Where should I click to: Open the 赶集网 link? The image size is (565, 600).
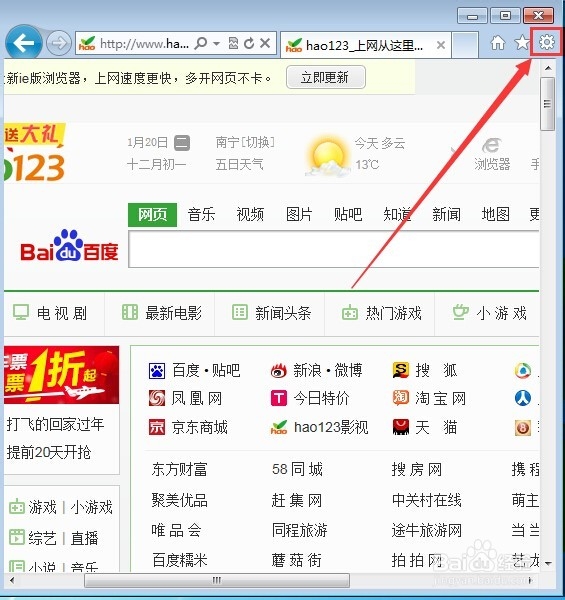click(x=297, y=500)
